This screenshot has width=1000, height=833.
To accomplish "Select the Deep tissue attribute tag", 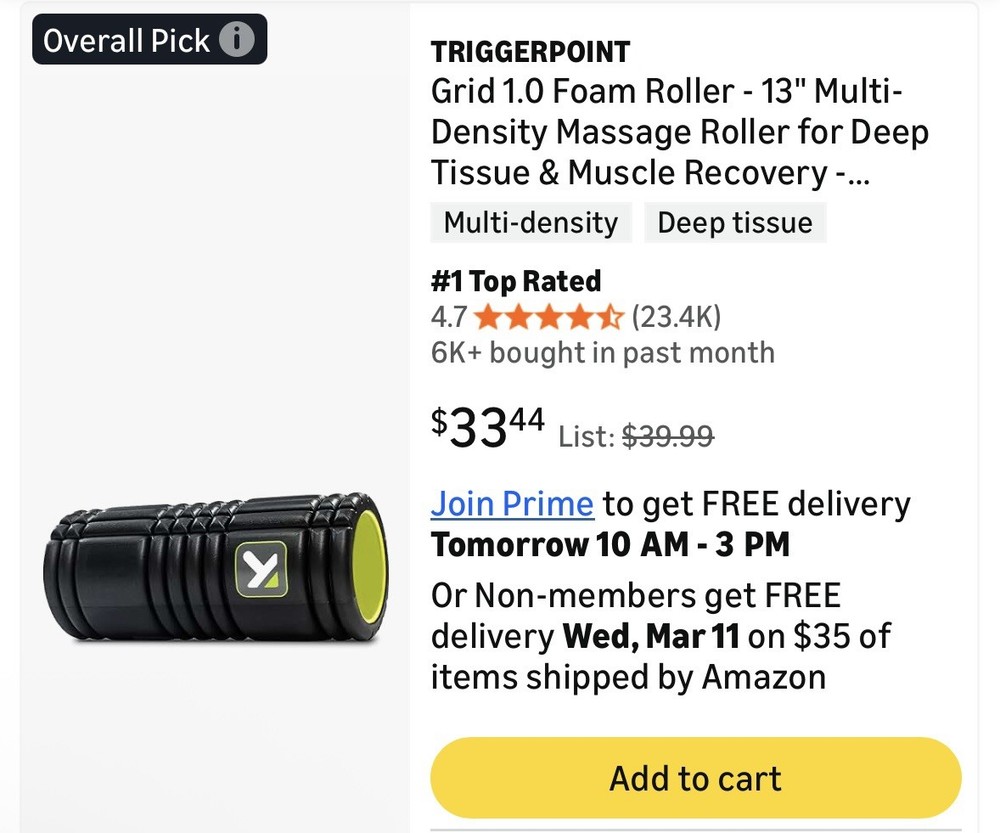I will click(x=735, y=222).
